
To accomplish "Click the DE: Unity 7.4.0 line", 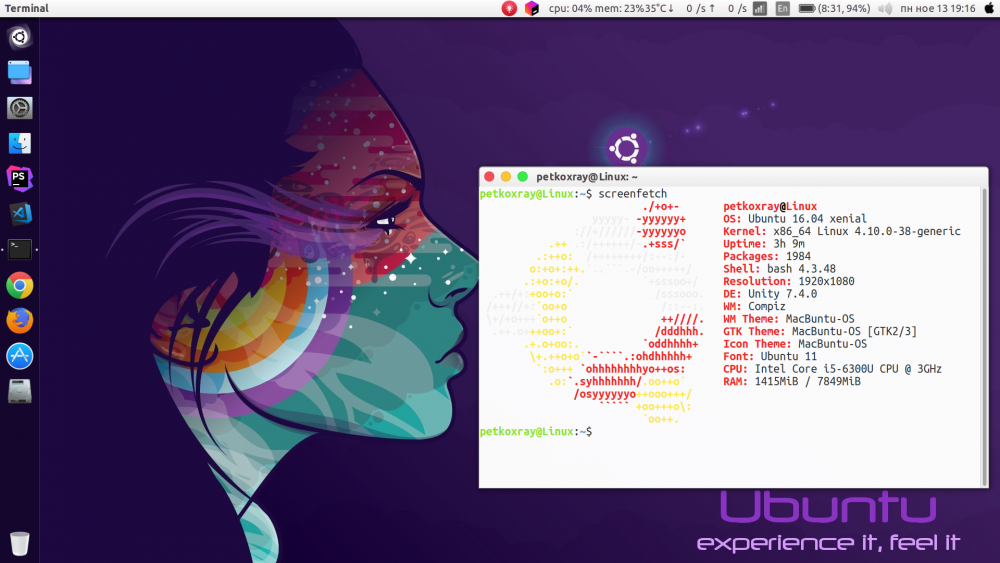I will pos(770,294).
